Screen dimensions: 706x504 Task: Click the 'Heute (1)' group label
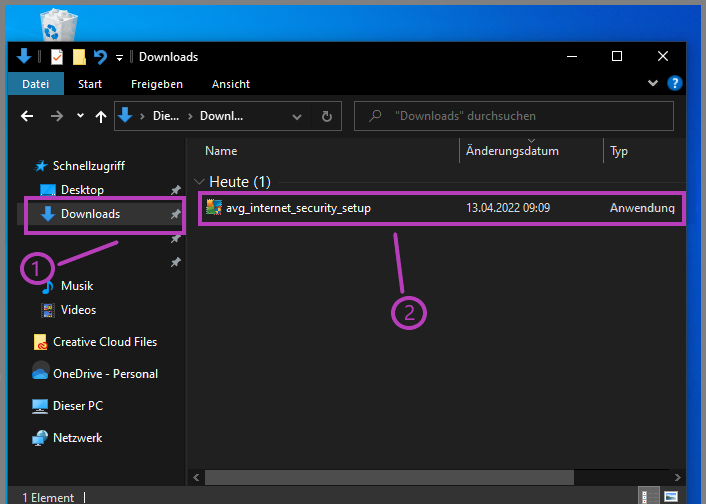240,182
